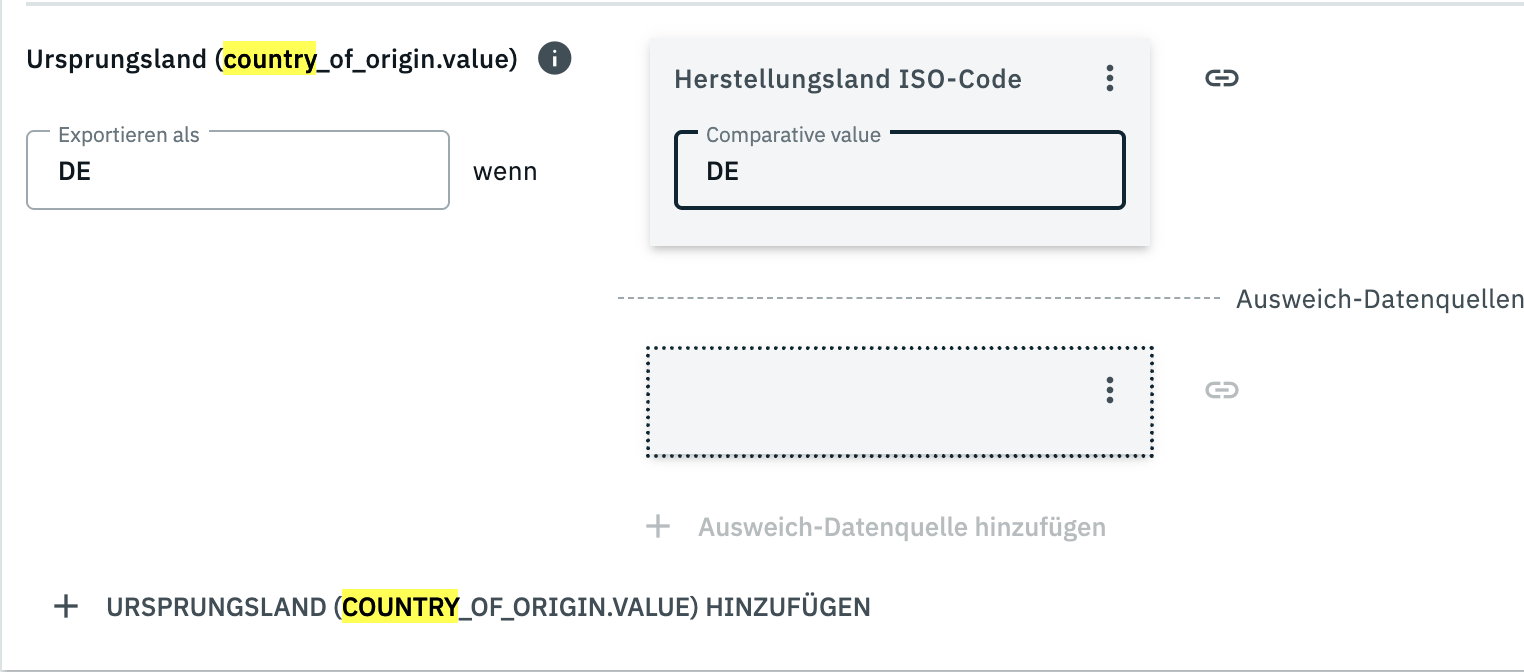
Task: Click the "Exportieren als" floating field label
Action: pos(129,135)
